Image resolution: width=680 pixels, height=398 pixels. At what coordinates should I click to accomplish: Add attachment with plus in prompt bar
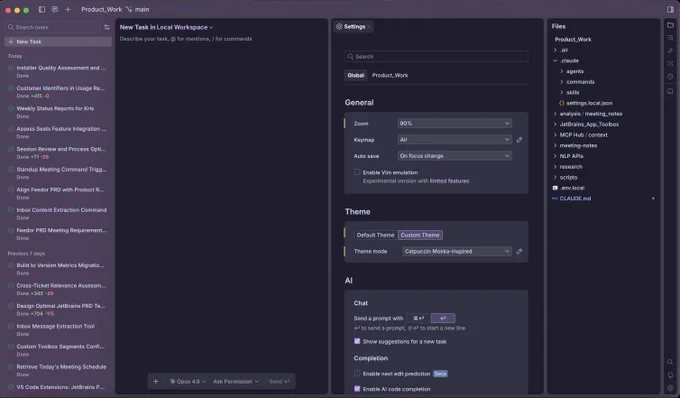coord(156,382)
